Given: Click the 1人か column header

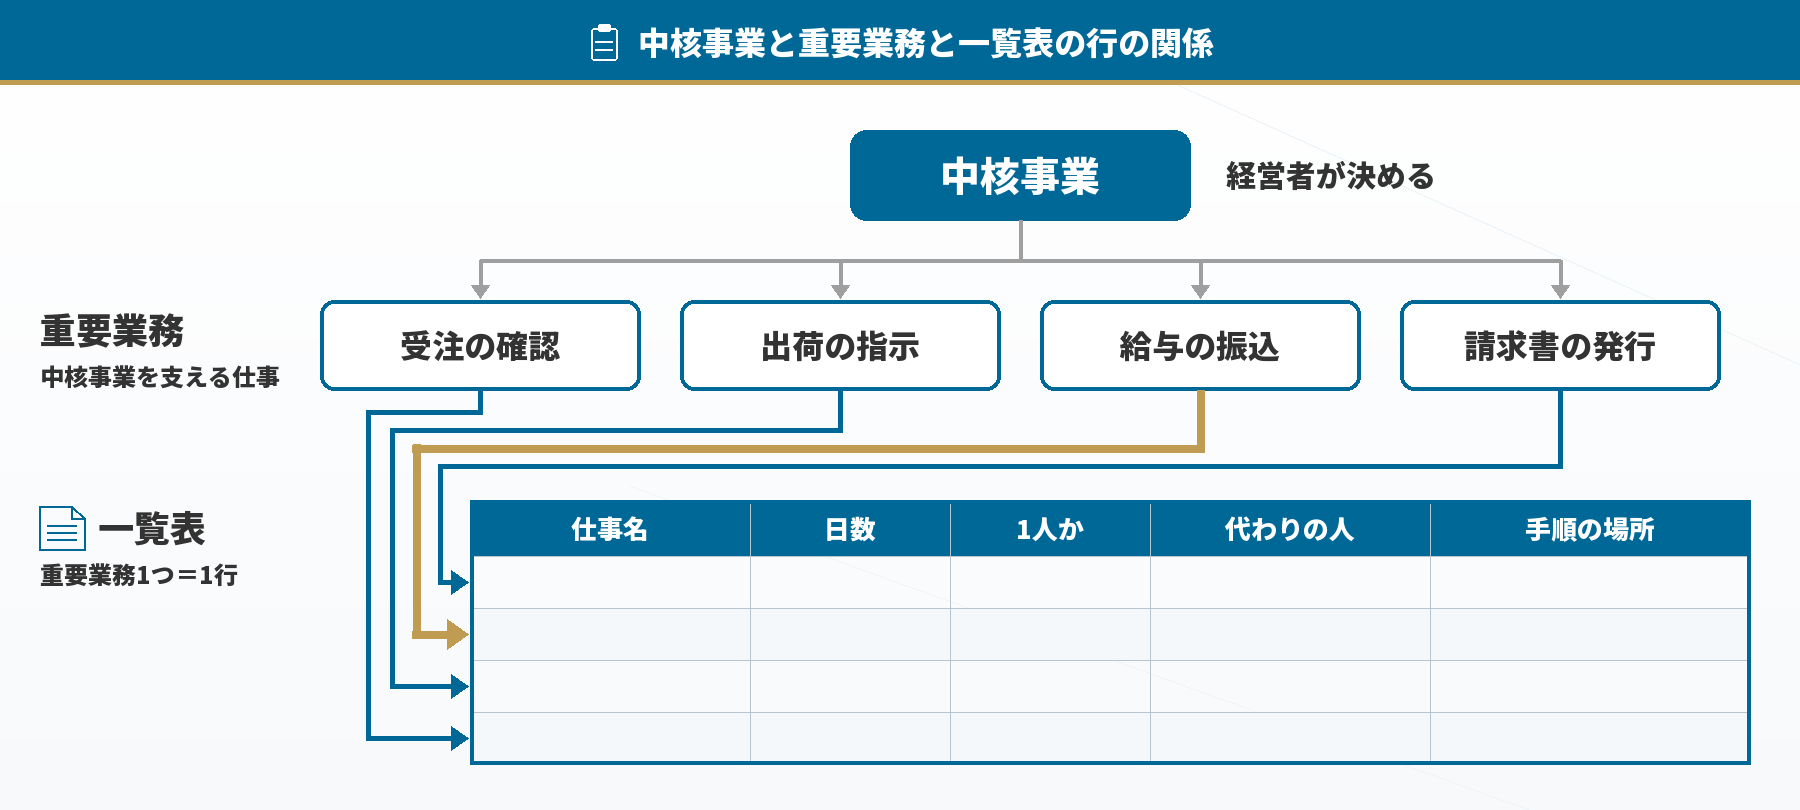Looking at the screenshot, I should [x=1050, y=529].
